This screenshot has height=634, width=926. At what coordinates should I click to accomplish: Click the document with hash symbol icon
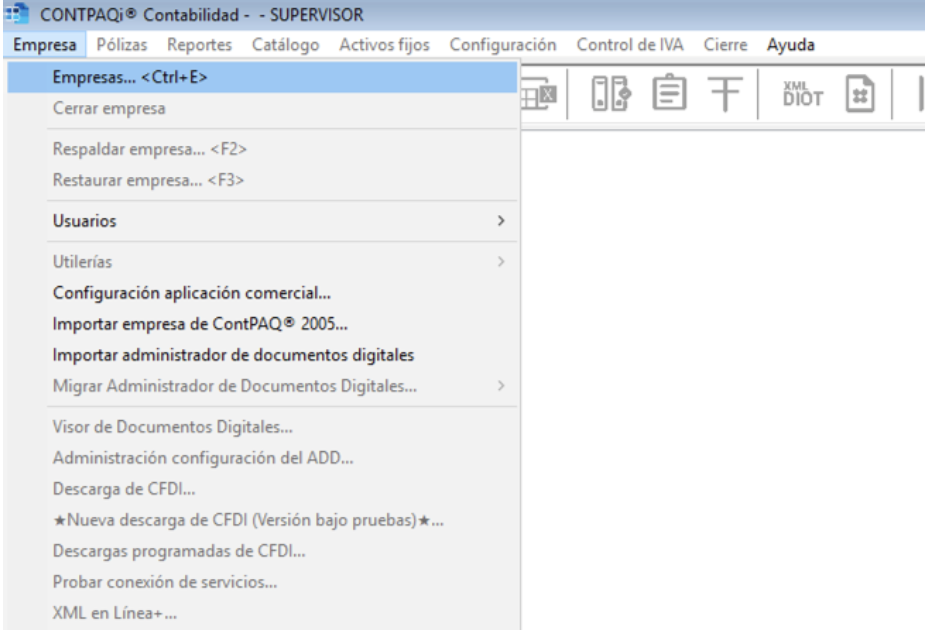point(860,93)
